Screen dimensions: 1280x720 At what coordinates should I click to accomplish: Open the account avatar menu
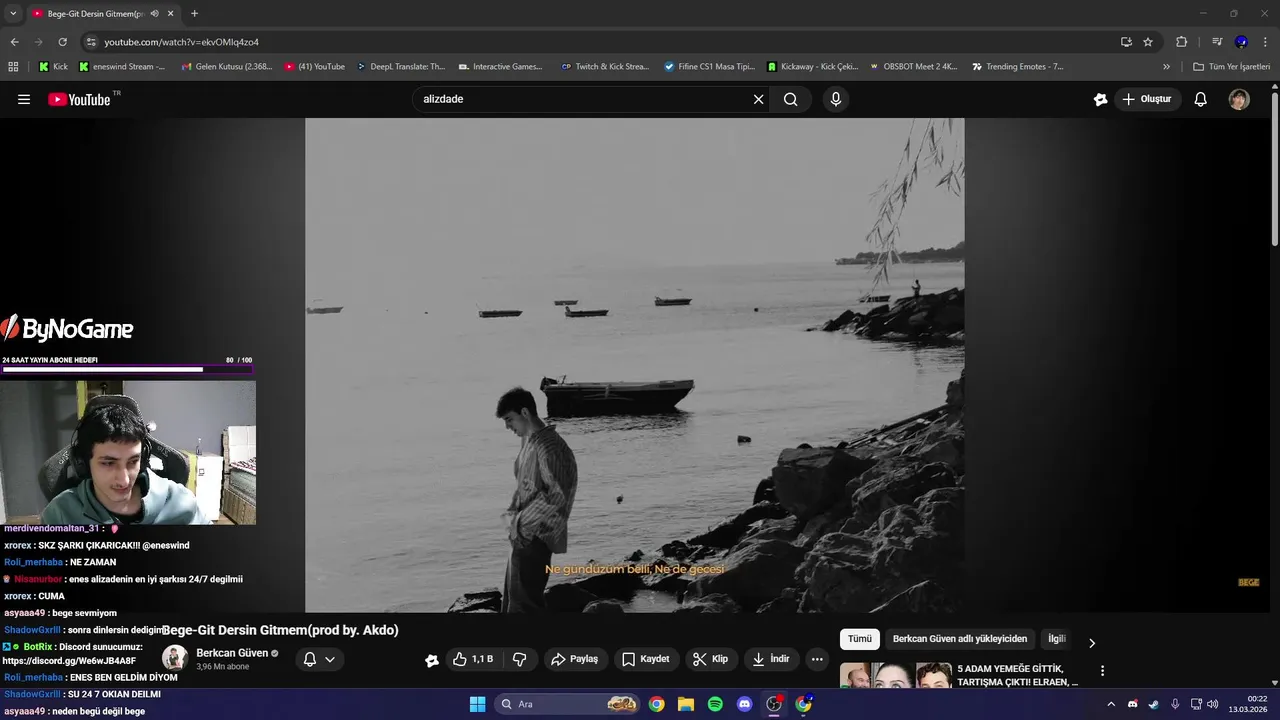click(x=1239, y=99)
